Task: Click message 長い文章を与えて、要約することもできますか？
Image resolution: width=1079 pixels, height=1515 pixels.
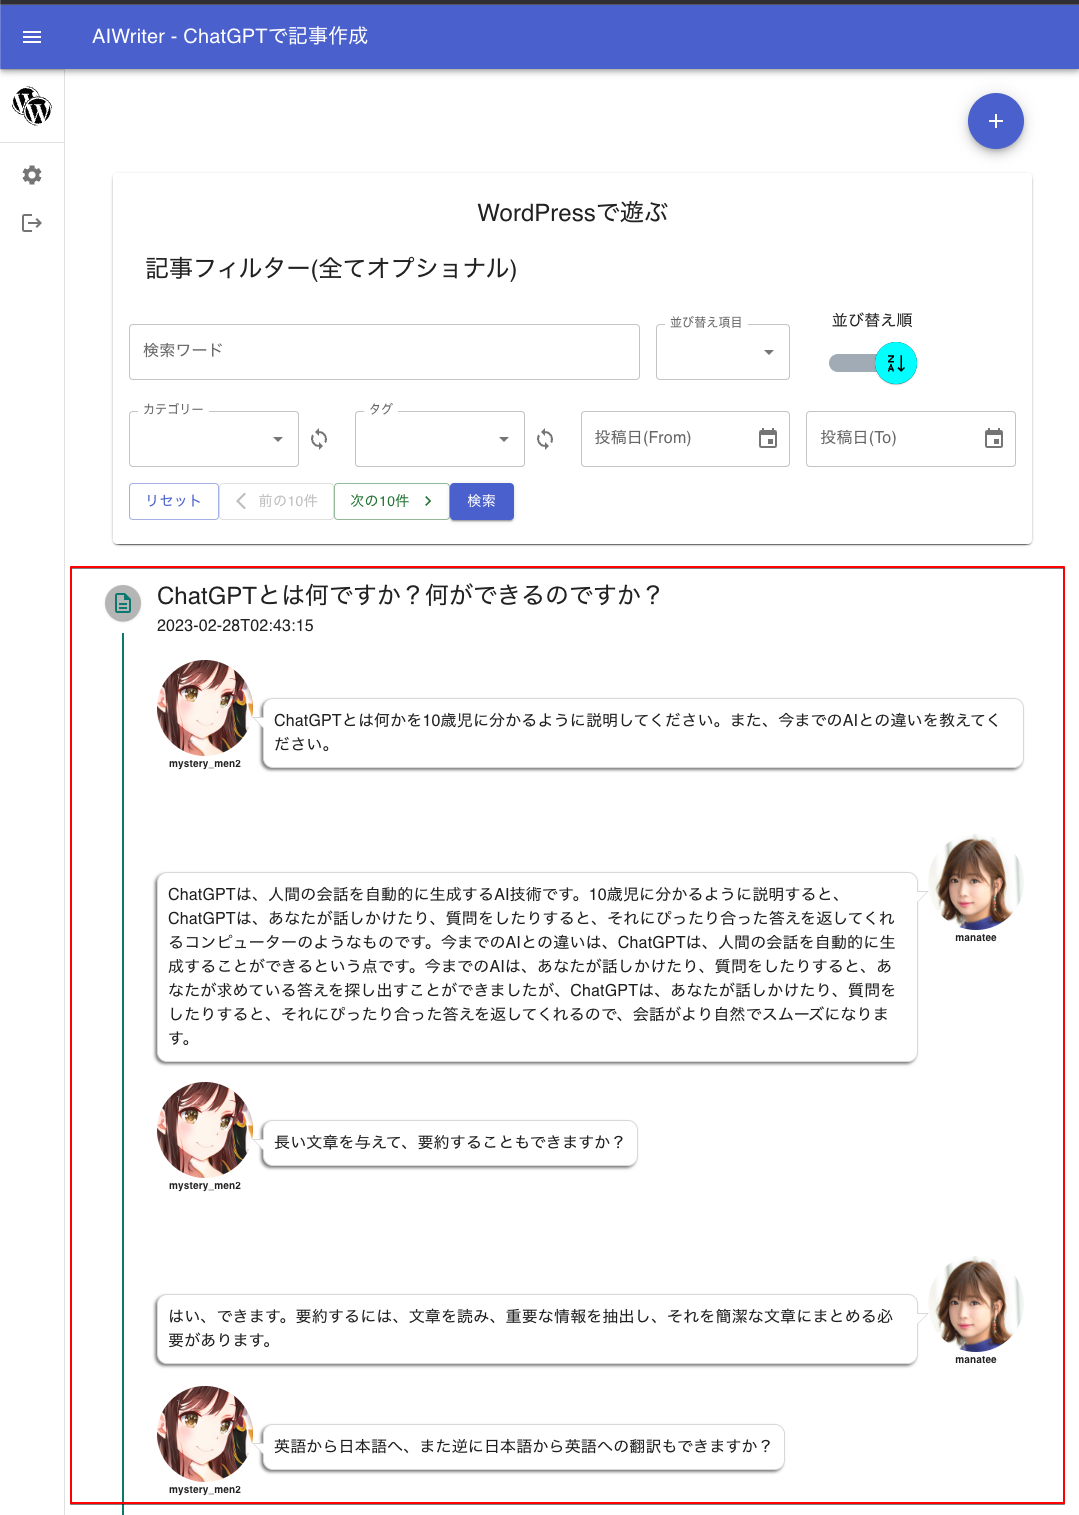Action: coord(450,1143)
